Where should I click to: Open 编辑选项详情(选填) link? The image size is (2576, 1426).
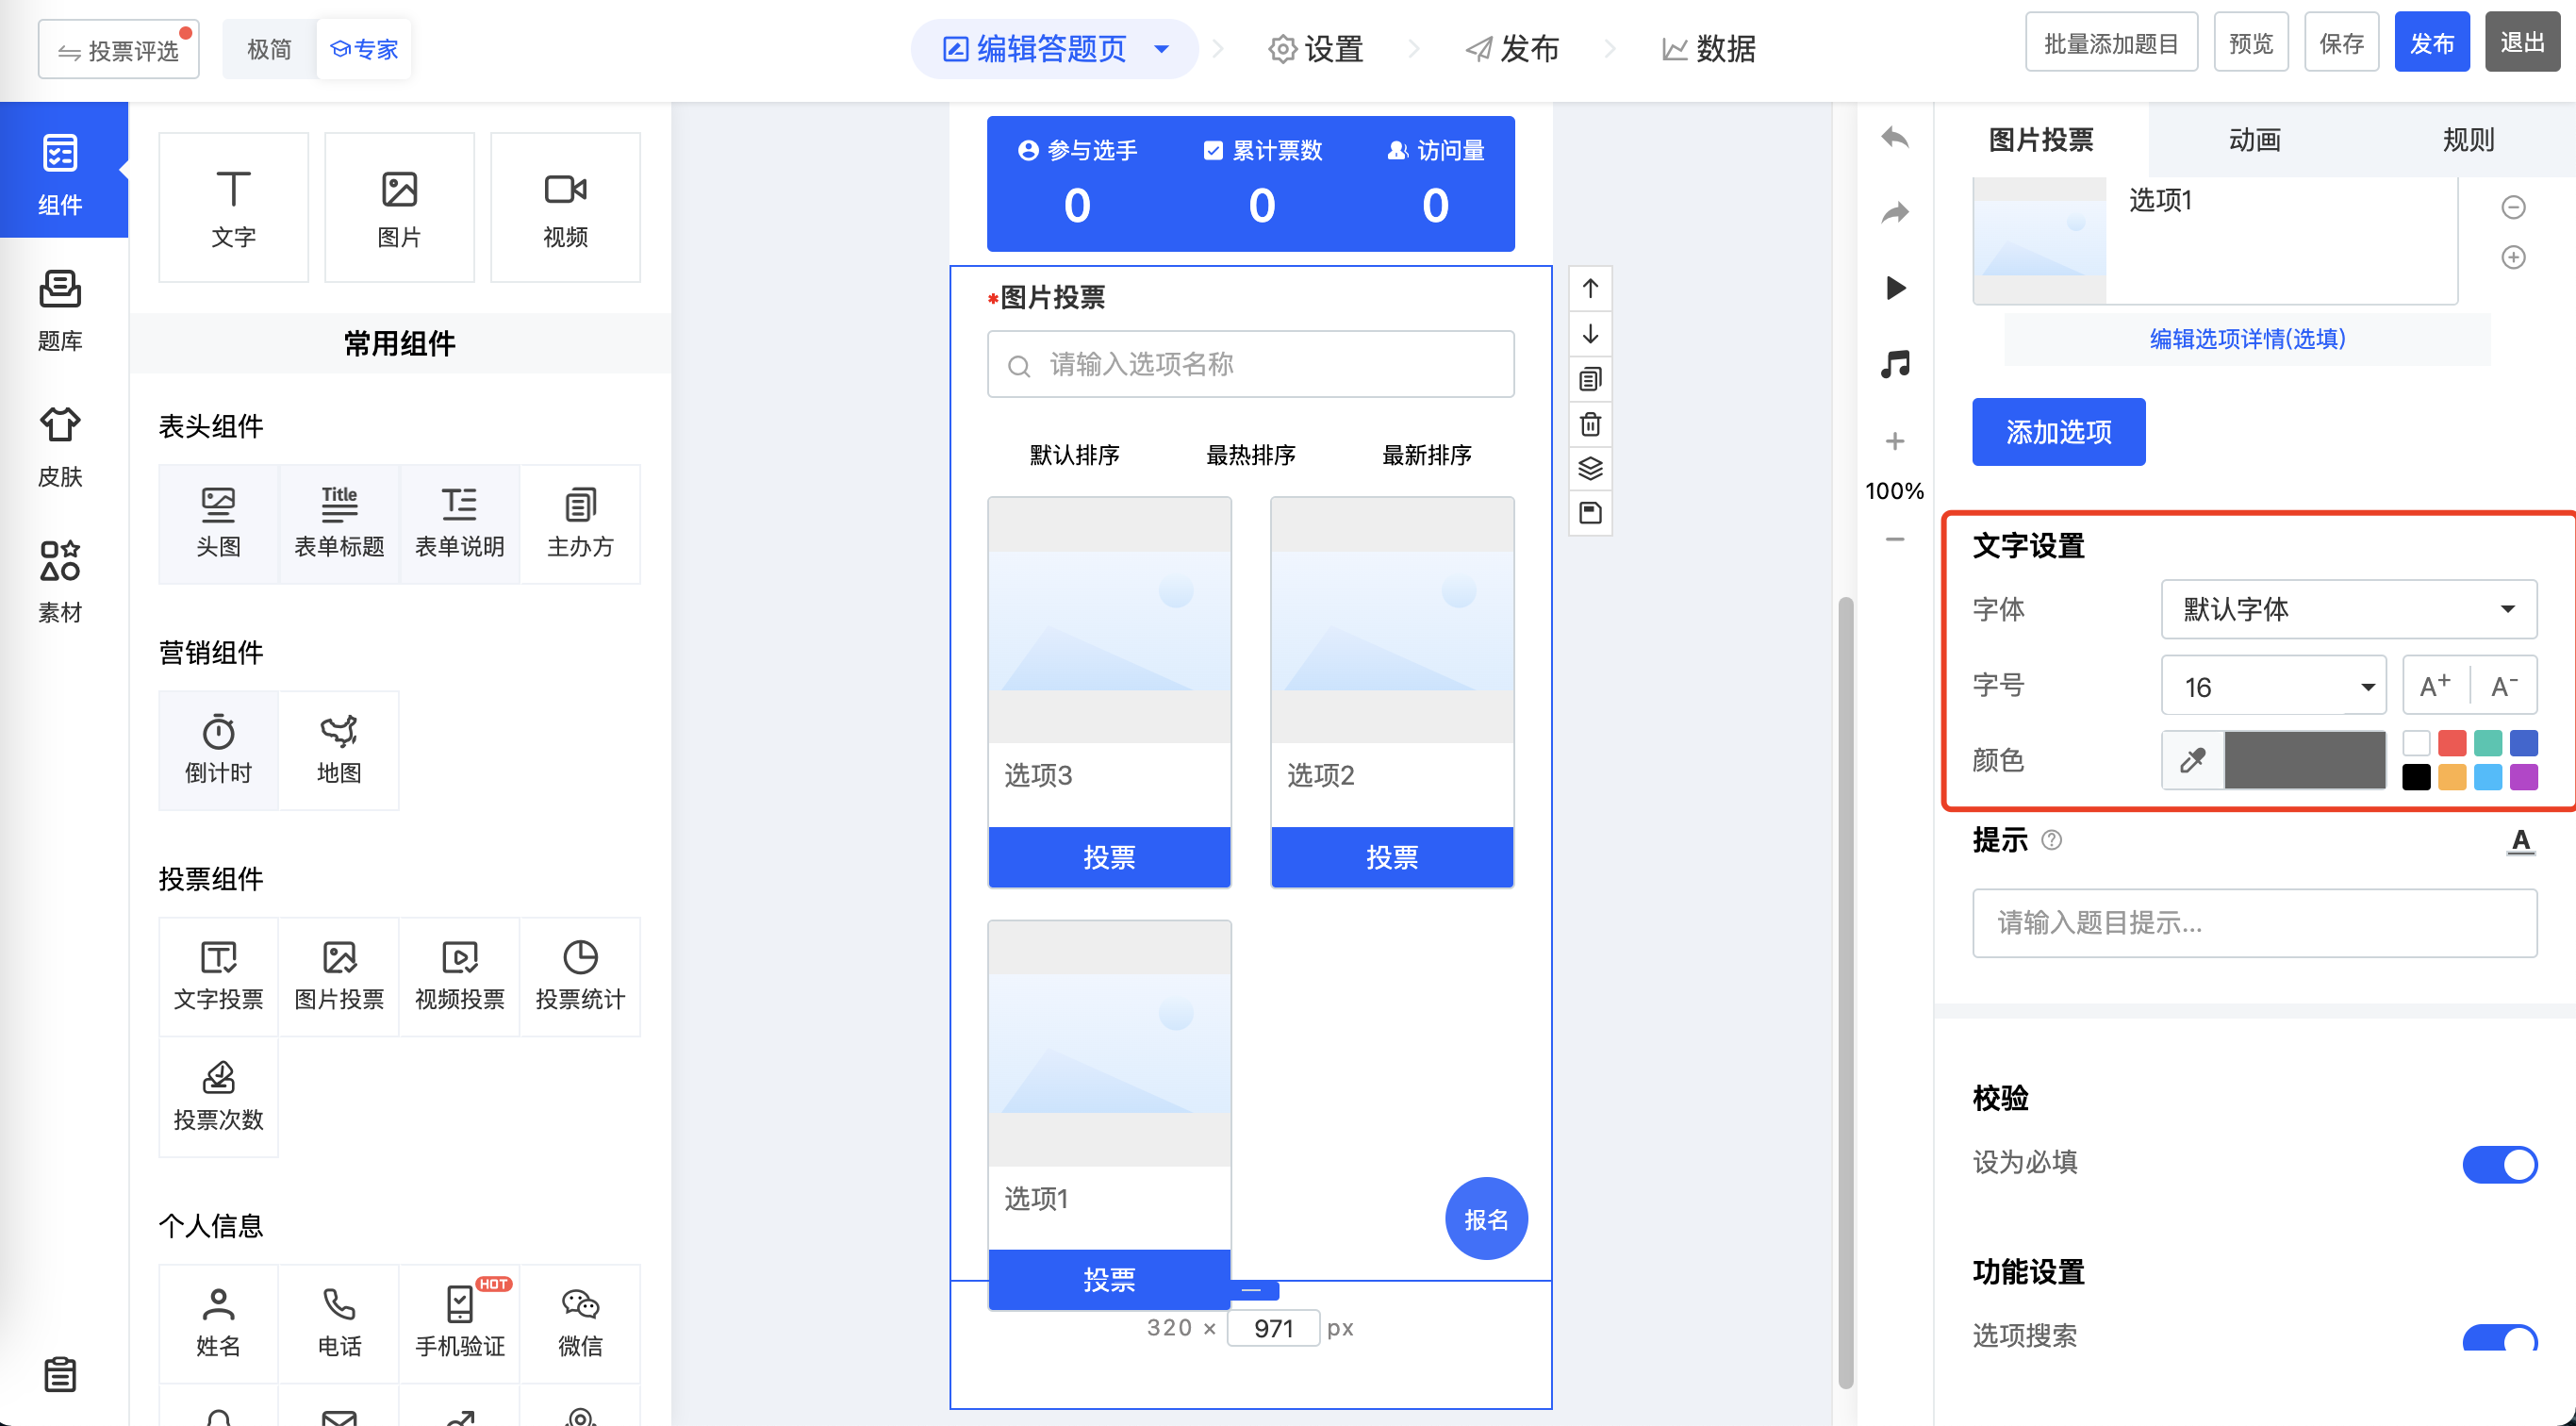pyautogui.click(x=2247, y=339)
